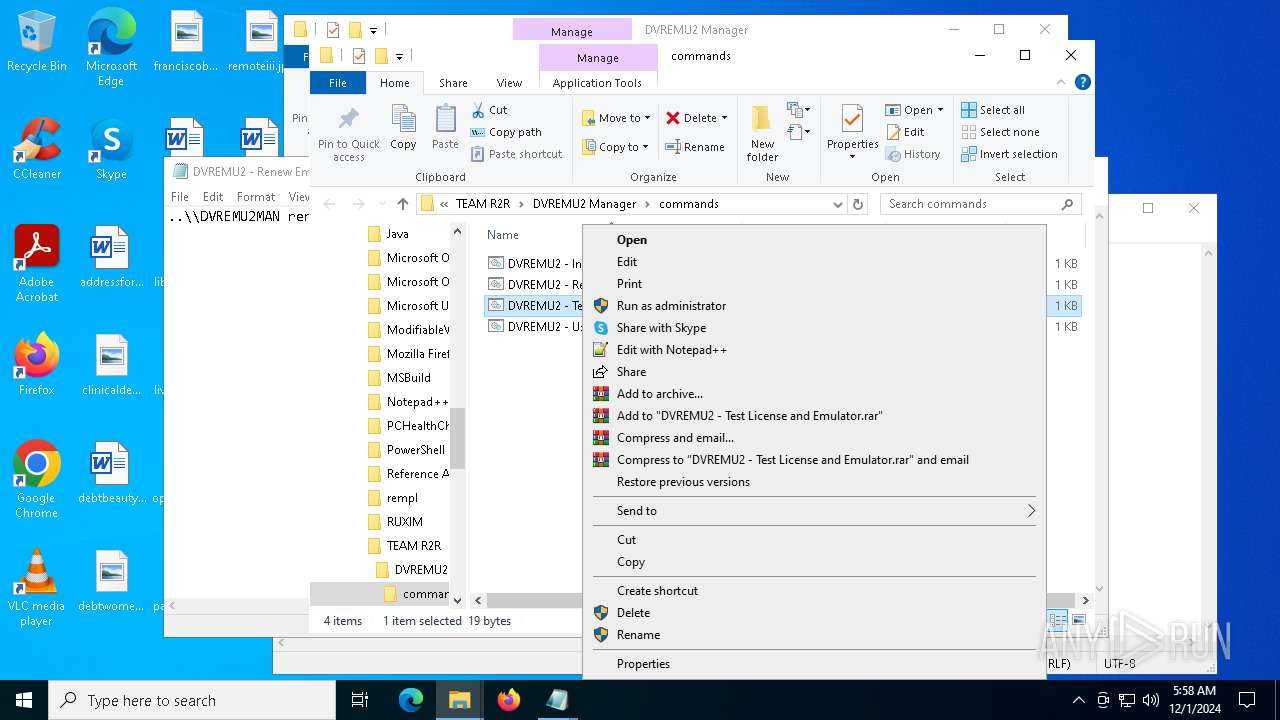Click Paste shortcut in ribbon
The height and width of the screenshot is (720, 1280).
pyautogui.click(x=516, y=154)
